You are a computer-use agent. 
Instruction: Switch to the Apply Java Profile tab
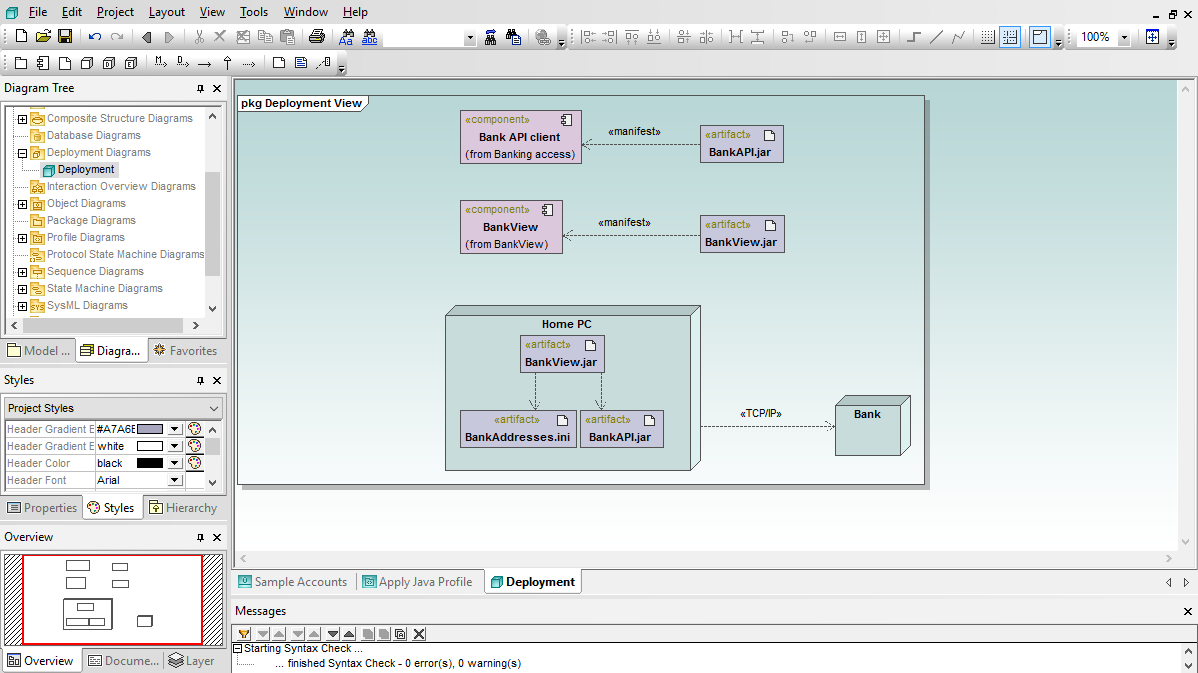pos(417,582)
